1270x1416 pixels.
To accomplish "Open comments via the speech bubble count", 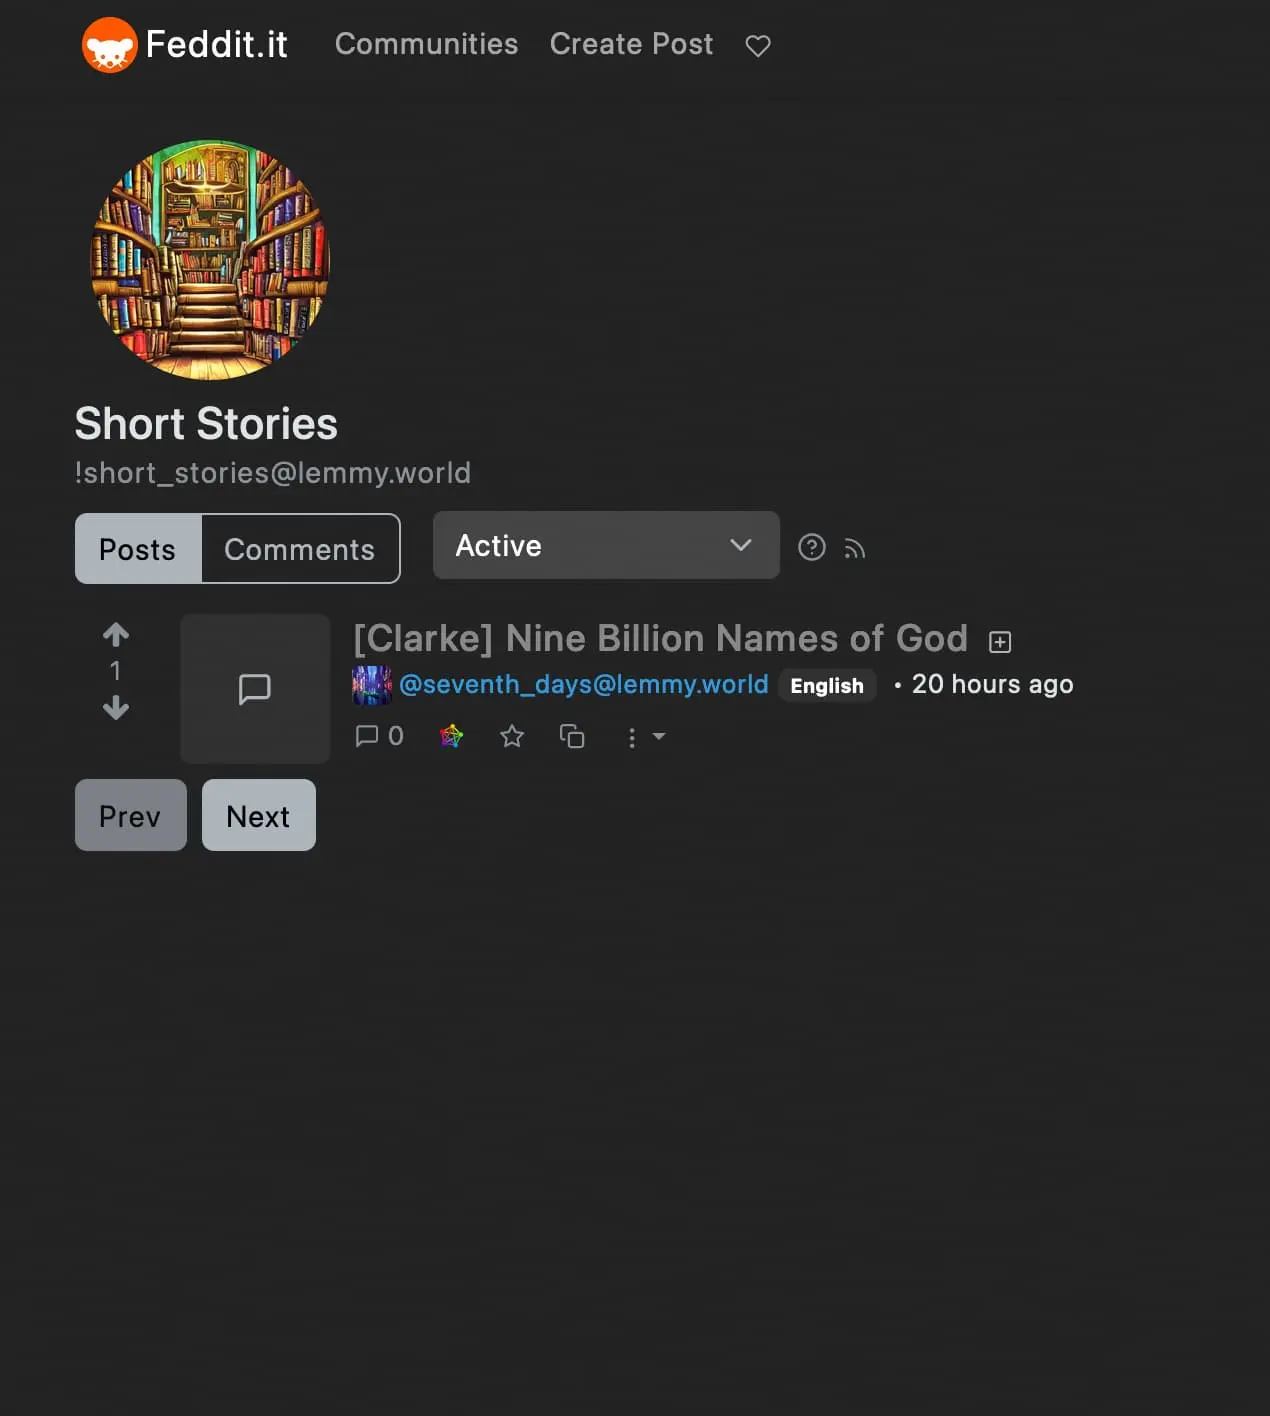I will [380, 737].
